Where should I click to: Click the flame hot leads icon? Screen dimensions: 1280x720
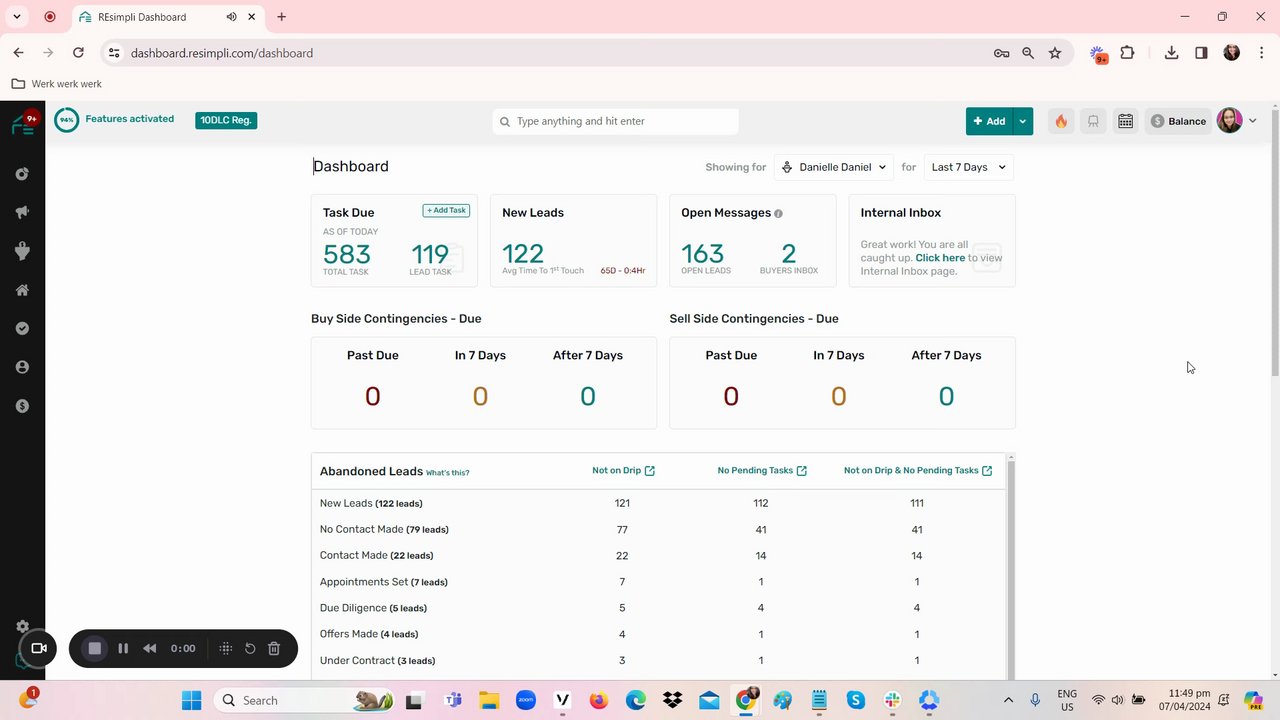pyautogui.click(x=1061, y=121)
